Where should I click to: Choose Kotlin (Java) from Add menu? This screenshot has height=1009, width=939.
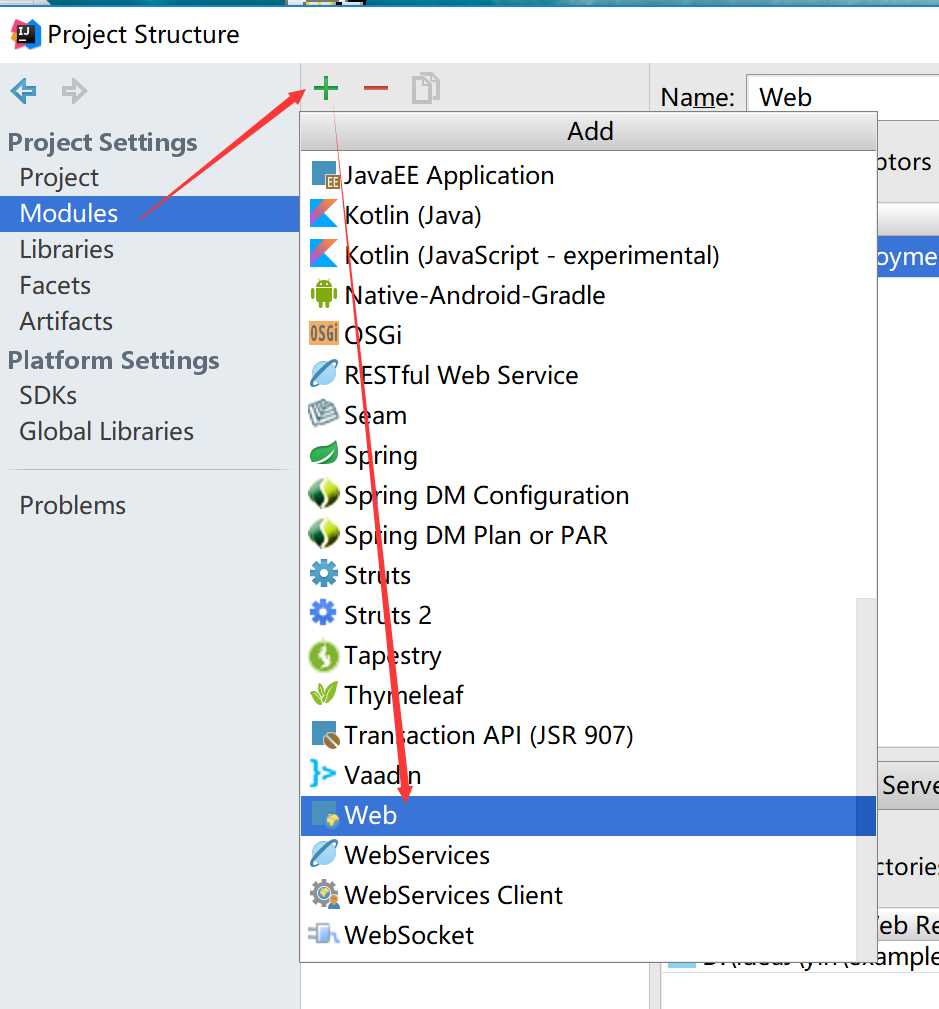[x=588, y=215]
